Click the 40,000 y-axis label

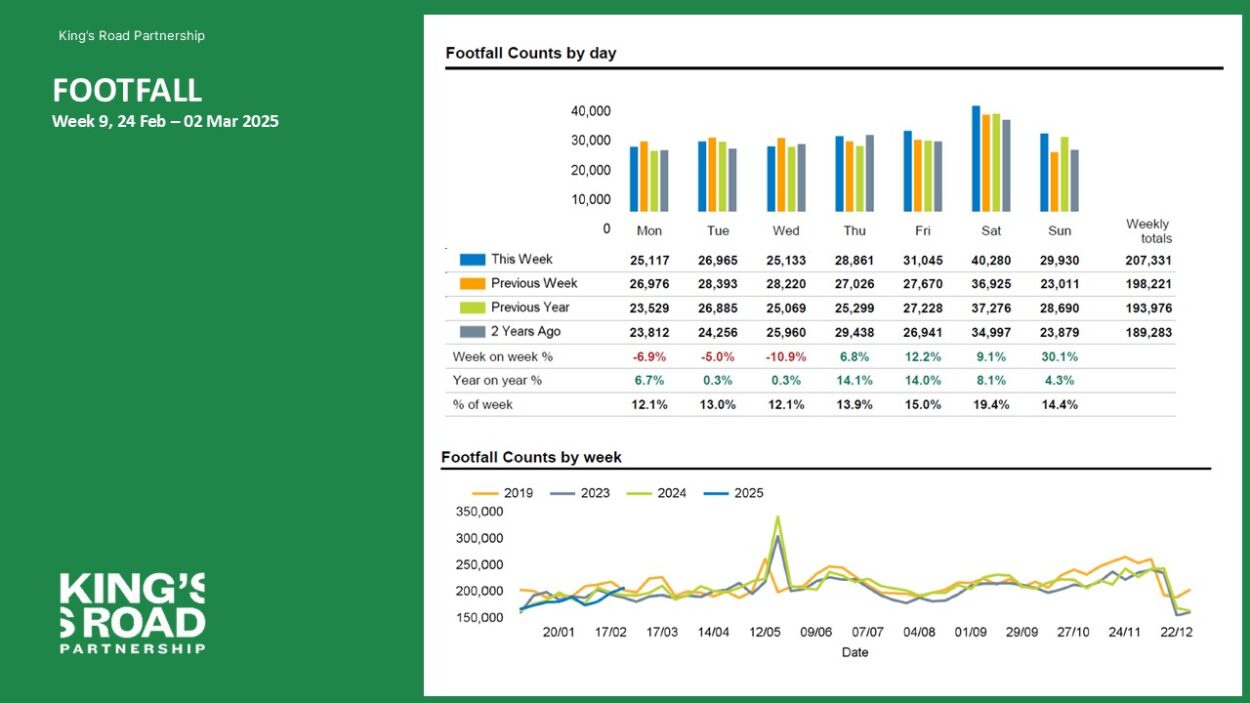tap(591, 111)
